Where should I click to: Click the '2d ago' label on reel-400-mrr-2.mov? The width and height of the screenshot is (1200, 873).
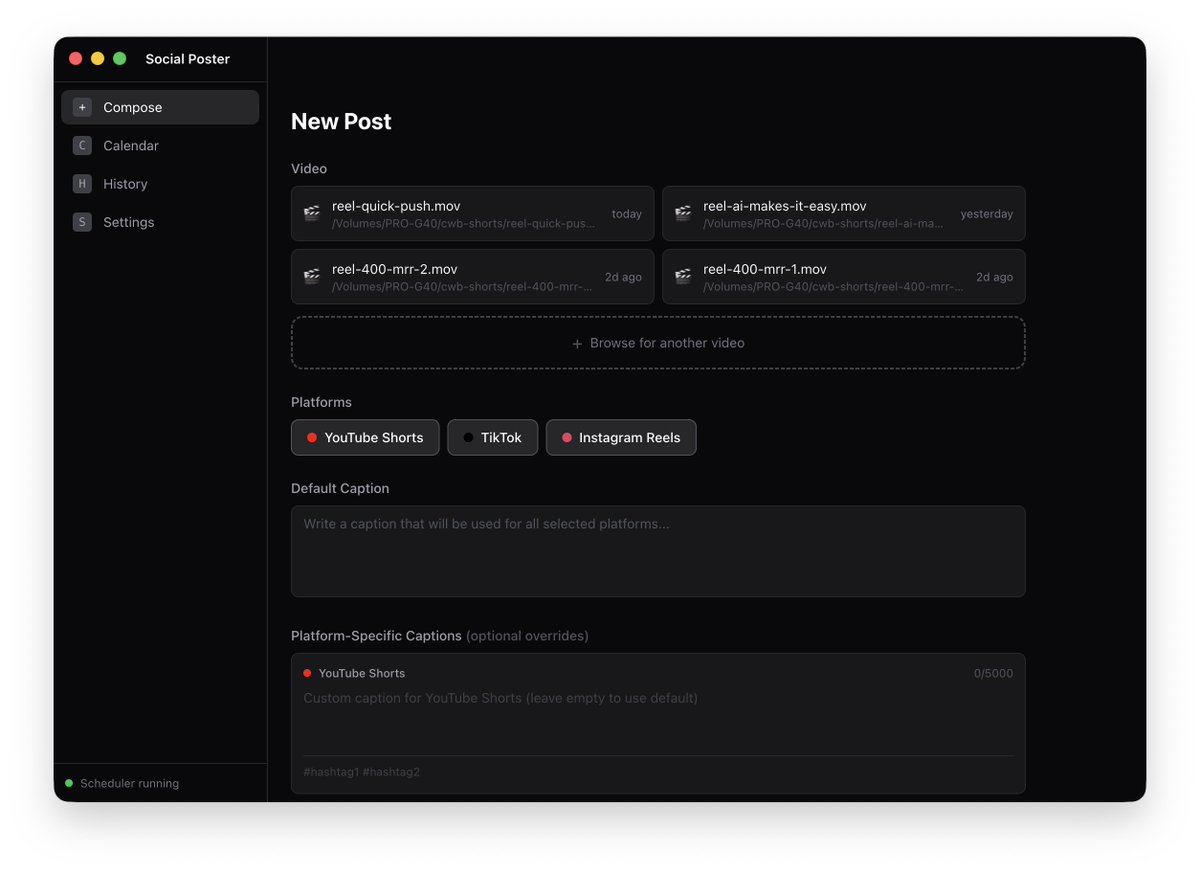click(623, 277)
